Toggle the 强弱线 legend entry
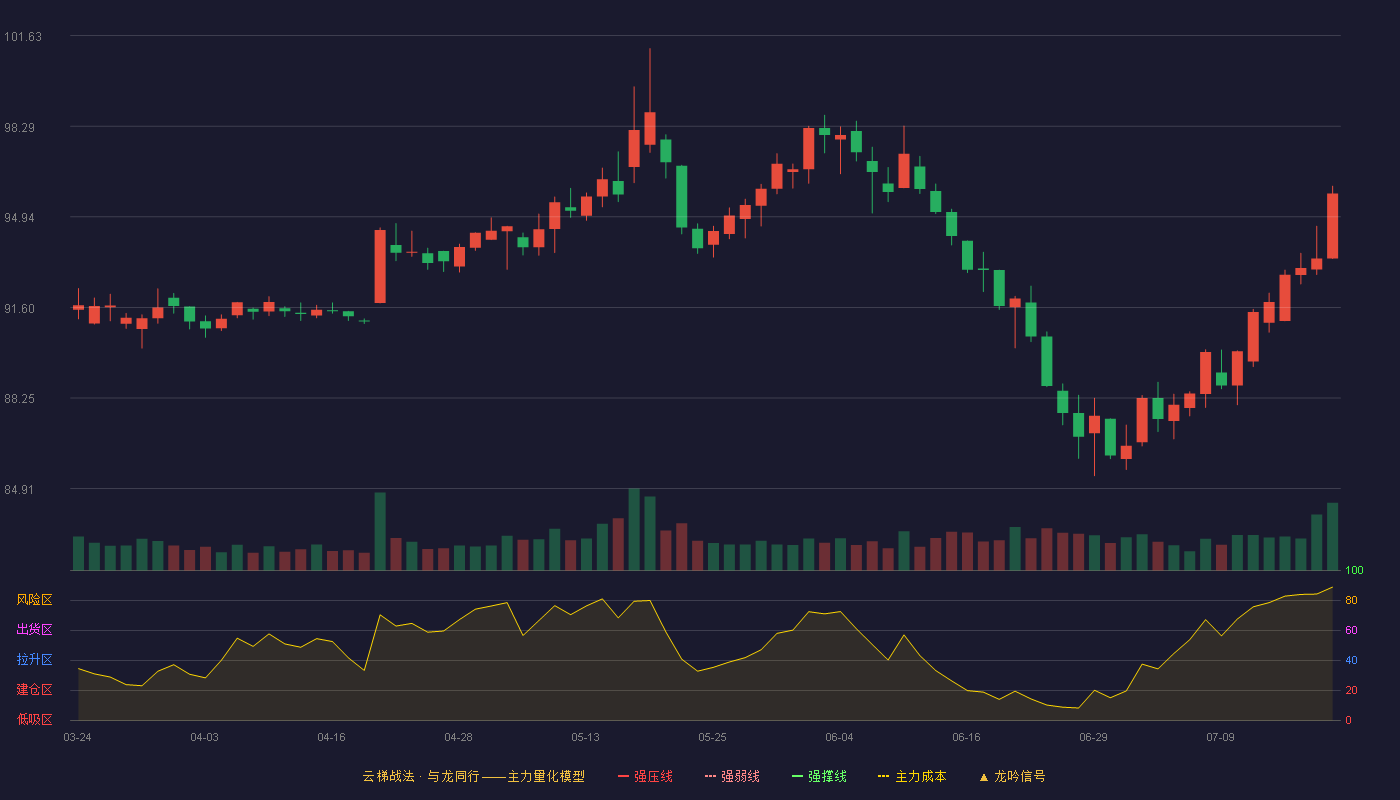Image resolution: width=1400 pixels, height=800 pixels. [x=732, y=776]
